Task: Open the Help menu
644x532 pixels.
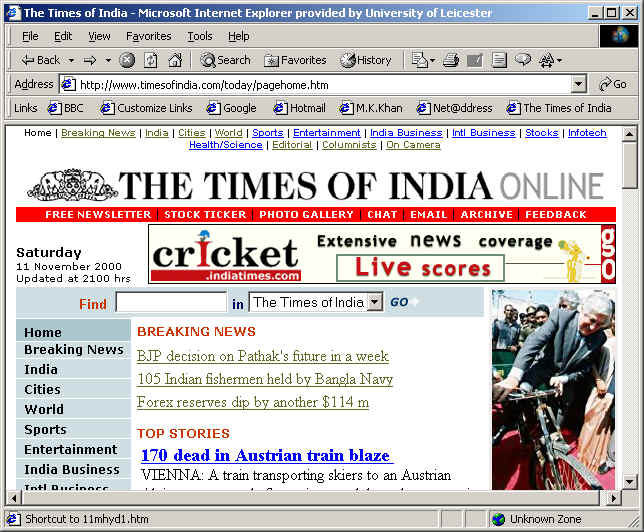Action: coord(239,37)
